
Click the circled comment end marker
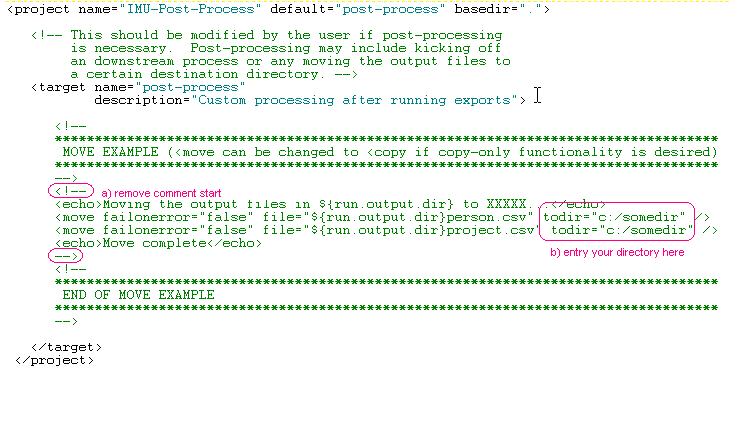coord(65,256)
